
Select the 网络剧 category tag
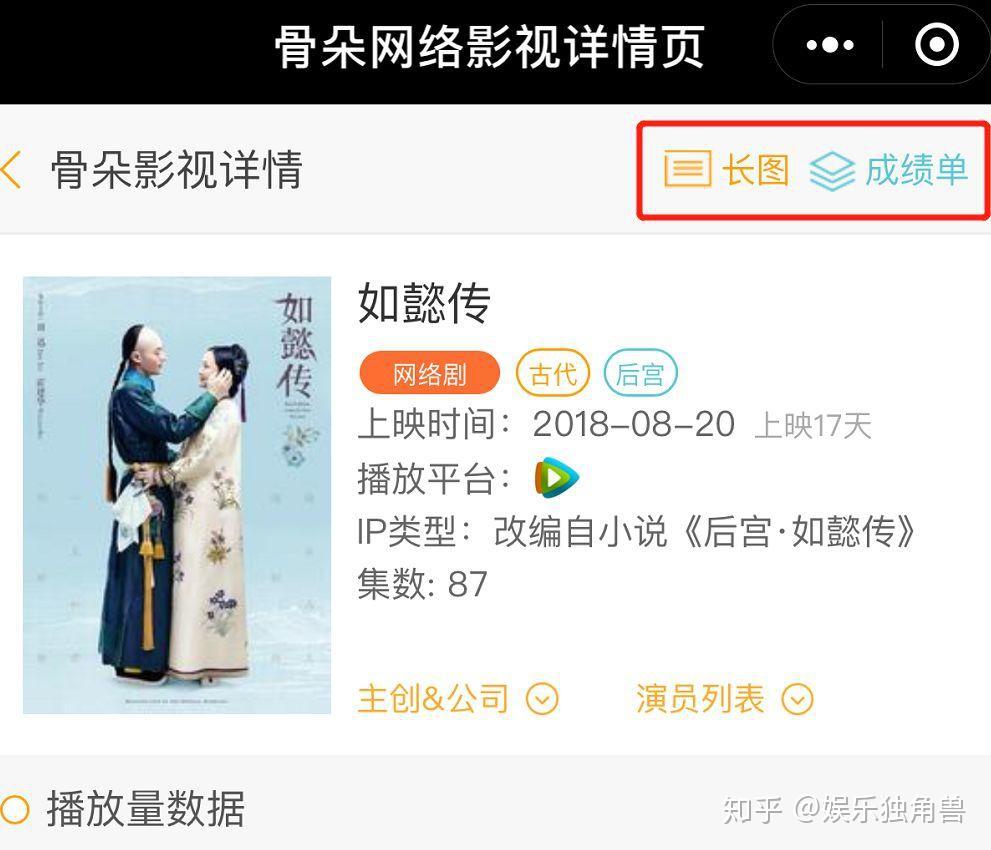[x=429, y=373]
